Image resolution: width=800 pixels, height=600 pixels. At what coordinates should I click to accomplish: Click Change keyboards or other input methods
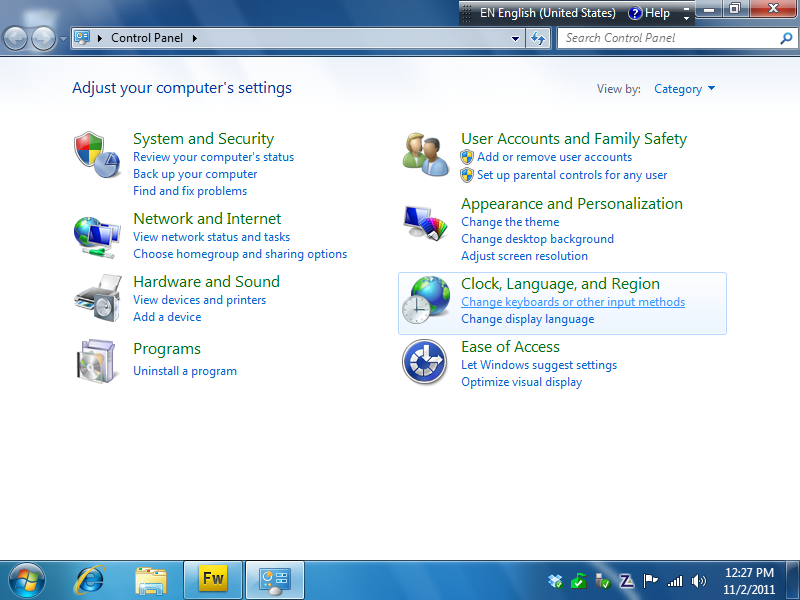(573, 302)
